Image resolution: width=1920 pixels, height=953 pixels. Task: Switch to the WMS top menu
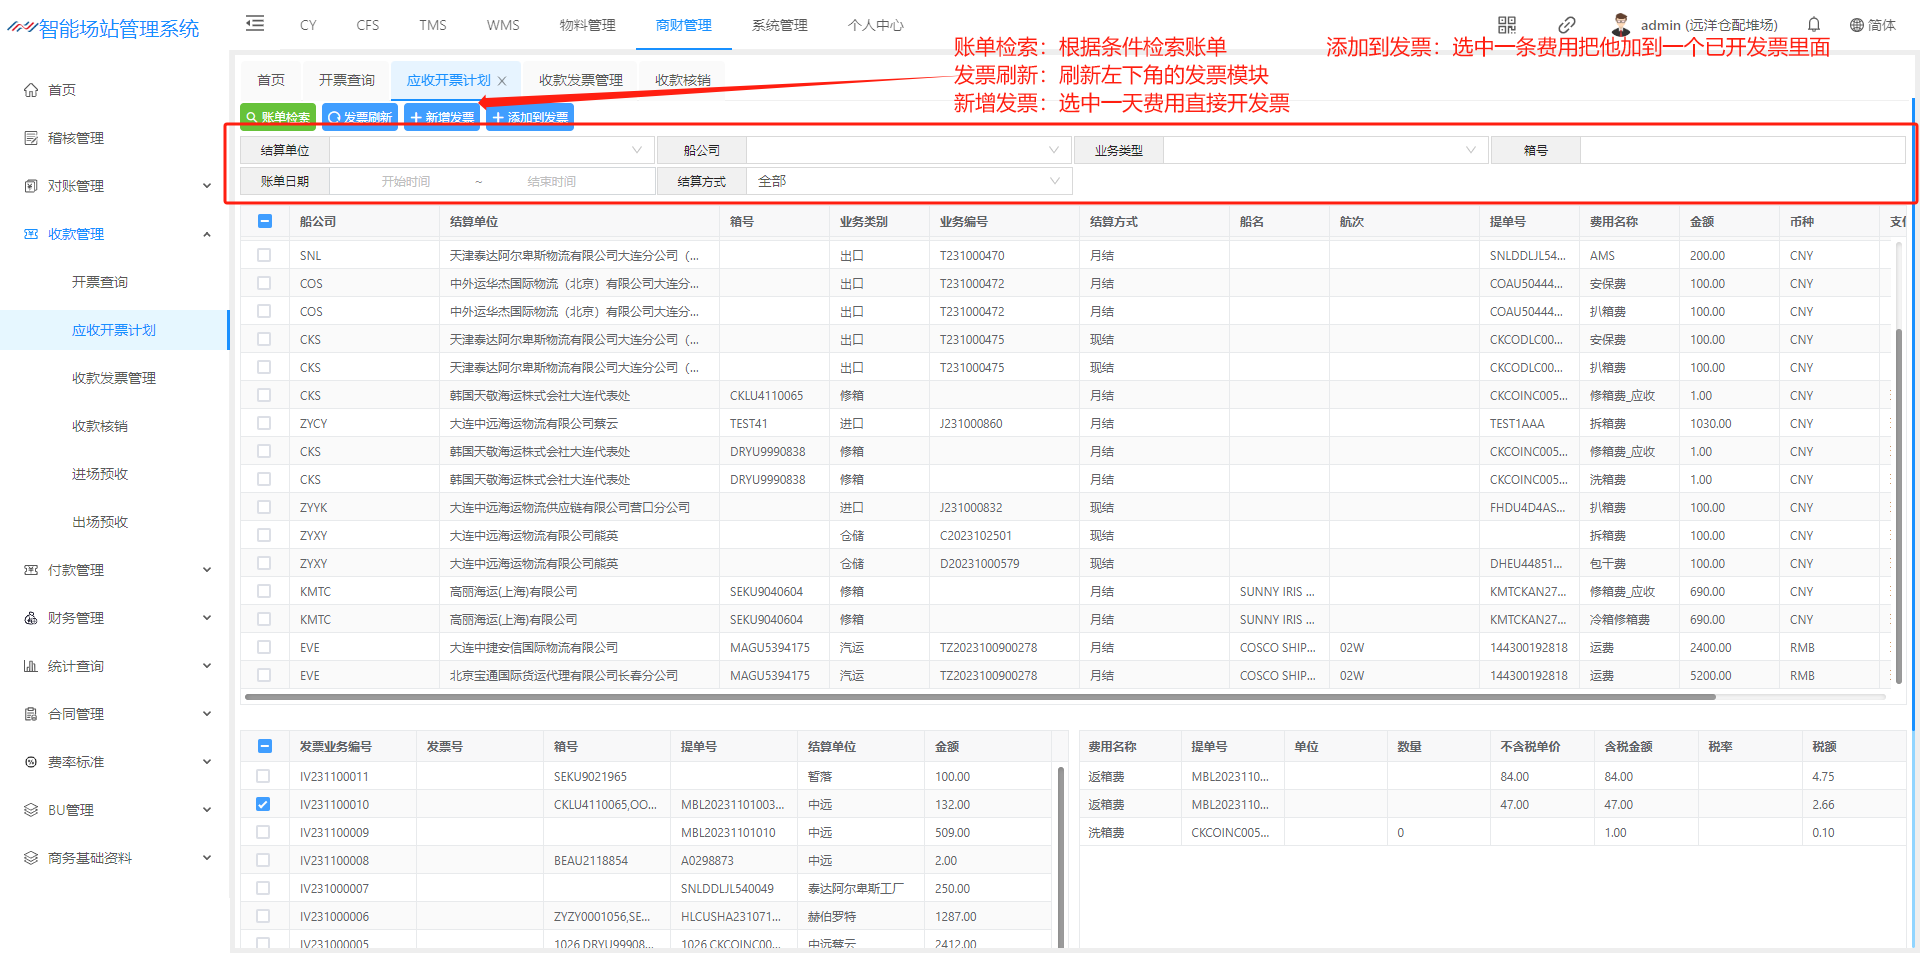click(x=503, y=25)
